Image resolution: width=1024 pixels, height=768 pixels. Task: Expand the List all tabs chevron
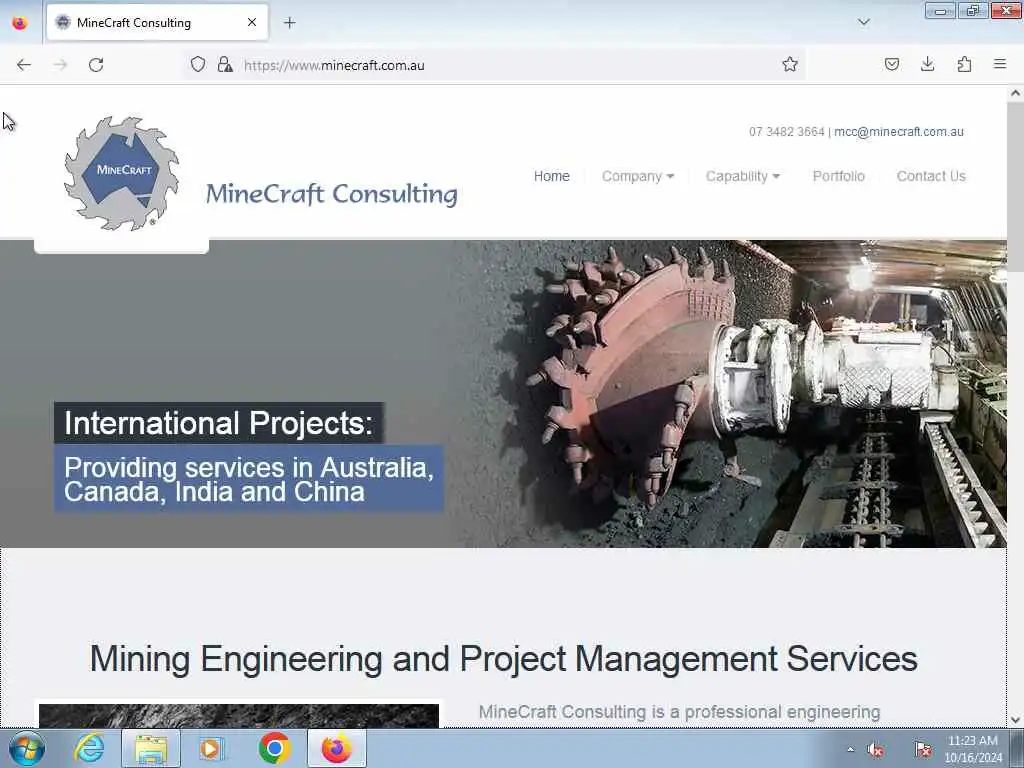click(863, 22)
